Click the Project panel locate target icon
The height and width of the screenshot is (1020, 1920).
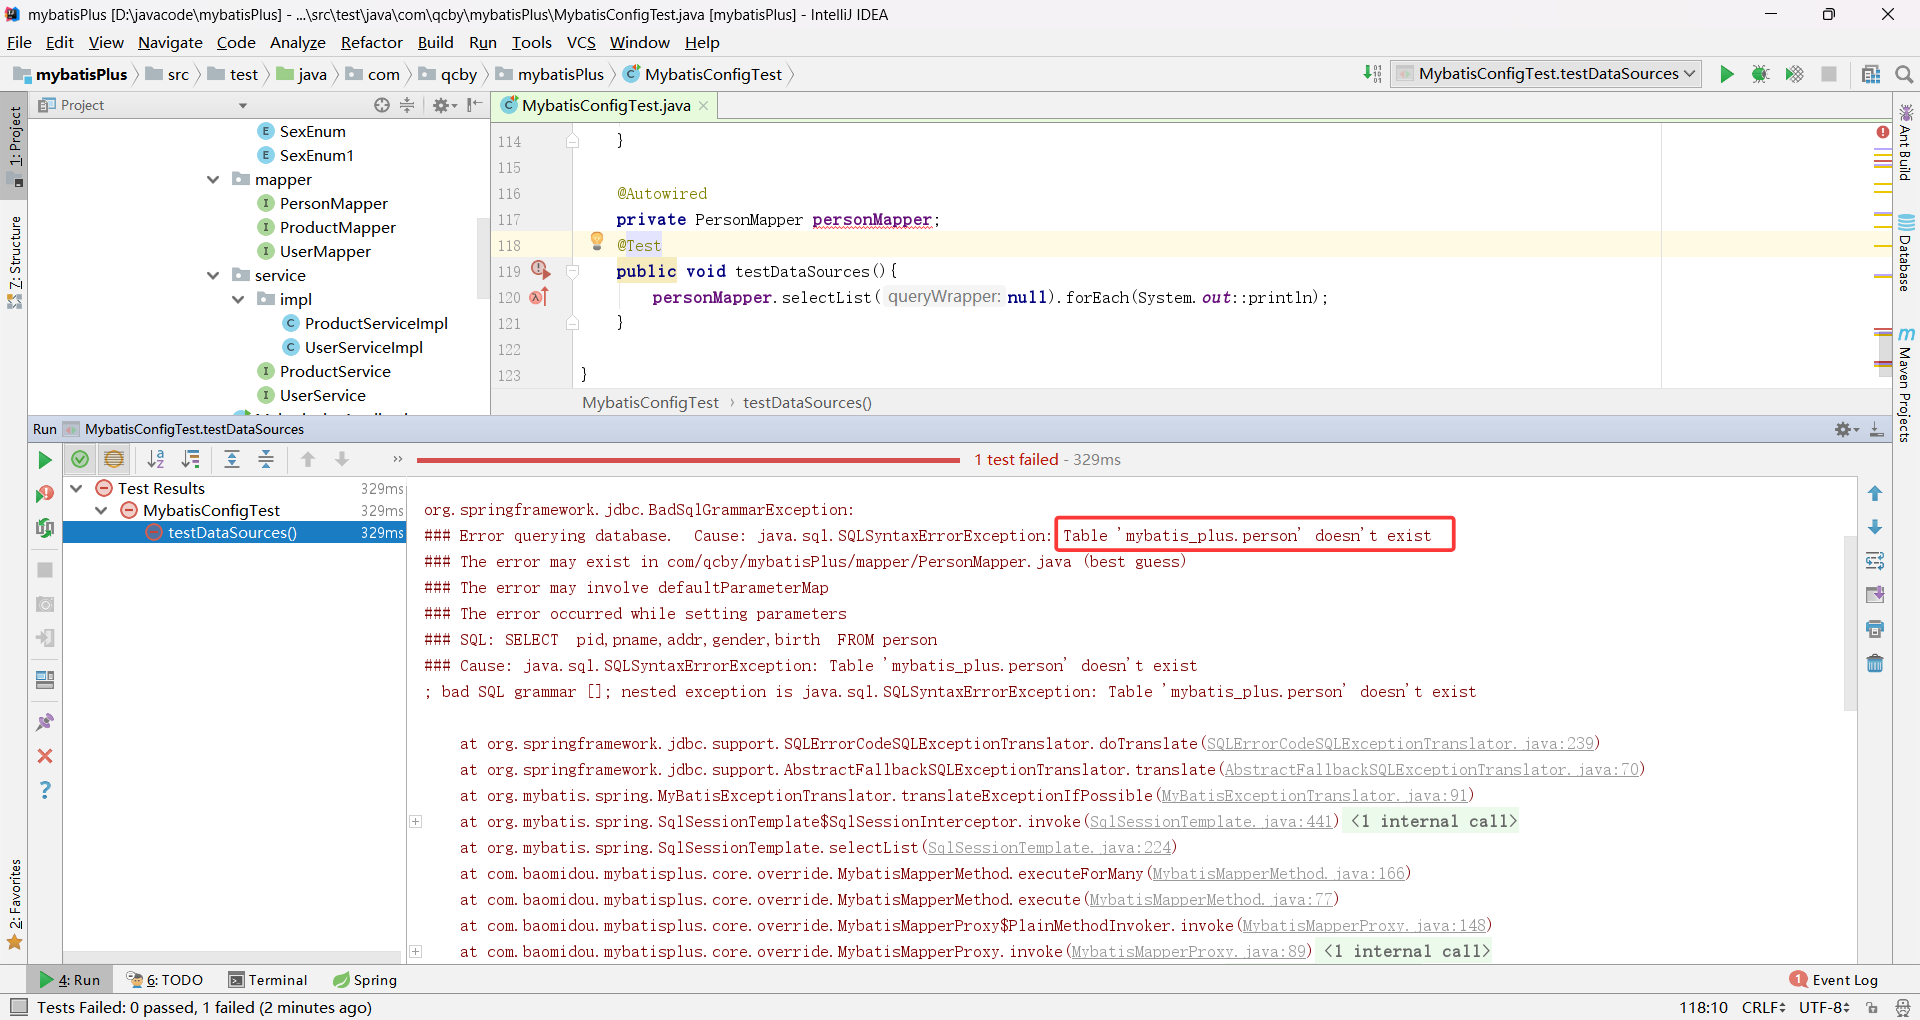[382, 105]
